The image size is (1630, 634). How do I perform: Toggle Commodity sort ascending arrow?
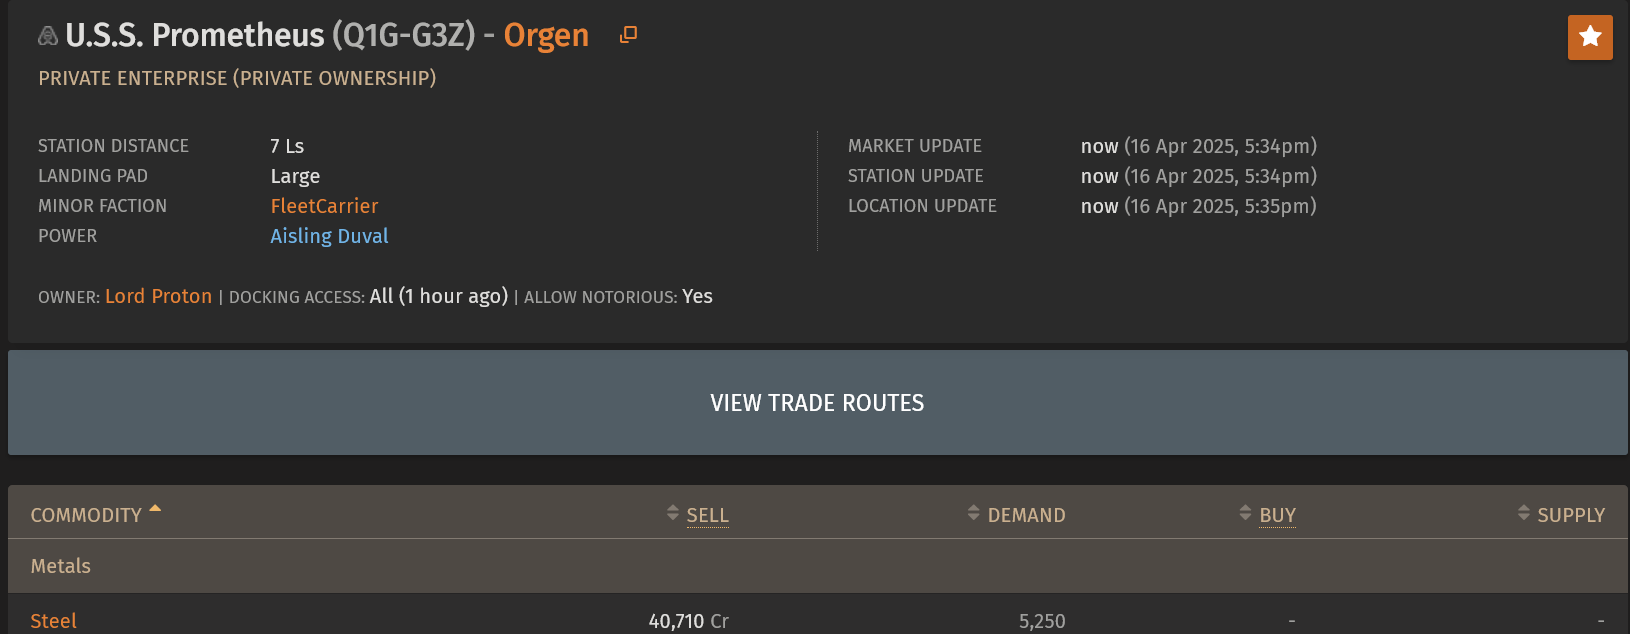click(155, 509)
